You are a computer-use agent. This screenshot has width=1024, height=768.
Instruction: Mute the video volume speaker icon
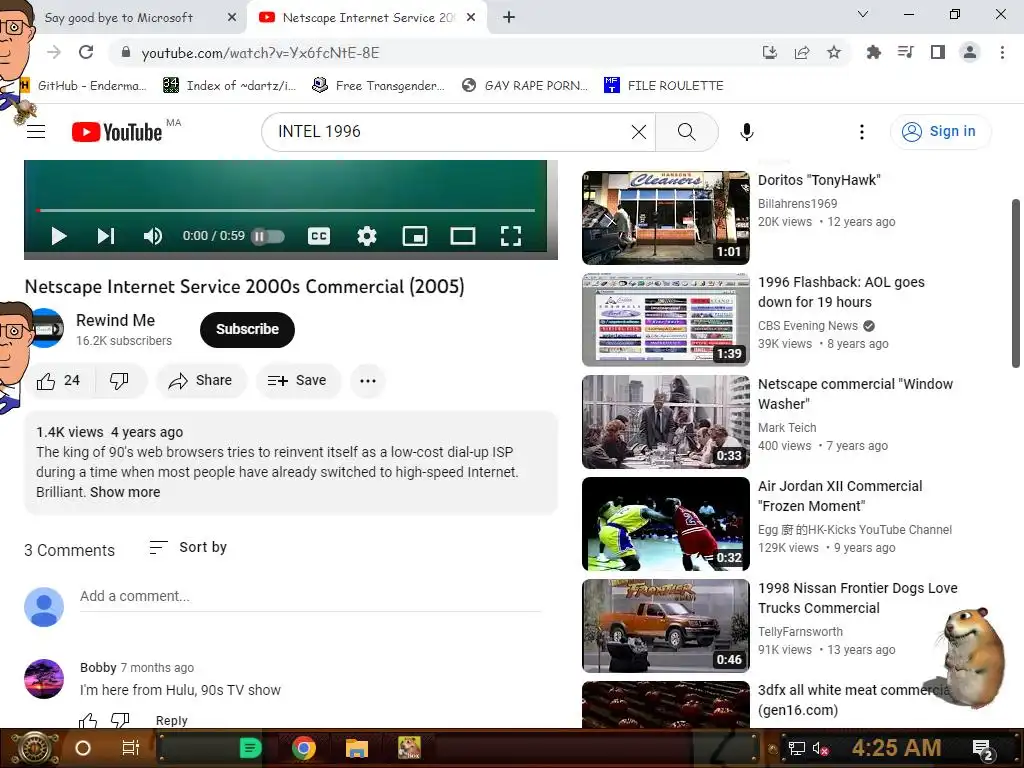[152, 236]
